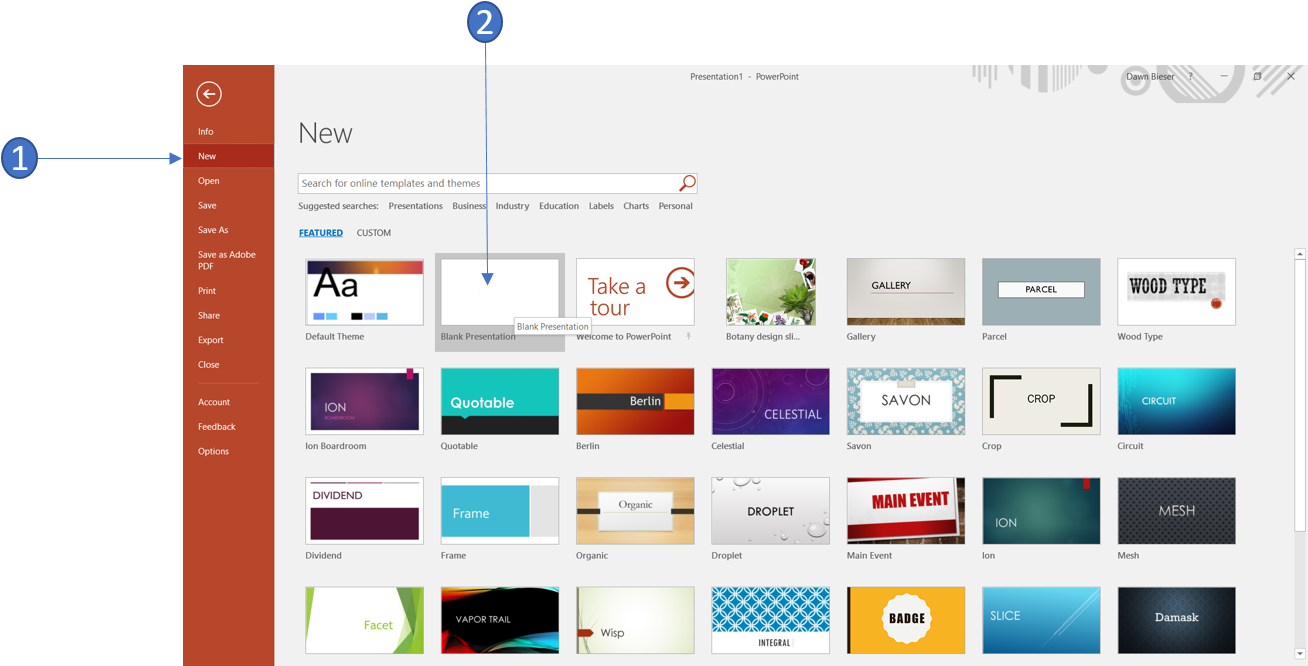Choose the Ion Boardroom template
The width and height of the screenshot is (1308, 666).
tap(364, 401)
